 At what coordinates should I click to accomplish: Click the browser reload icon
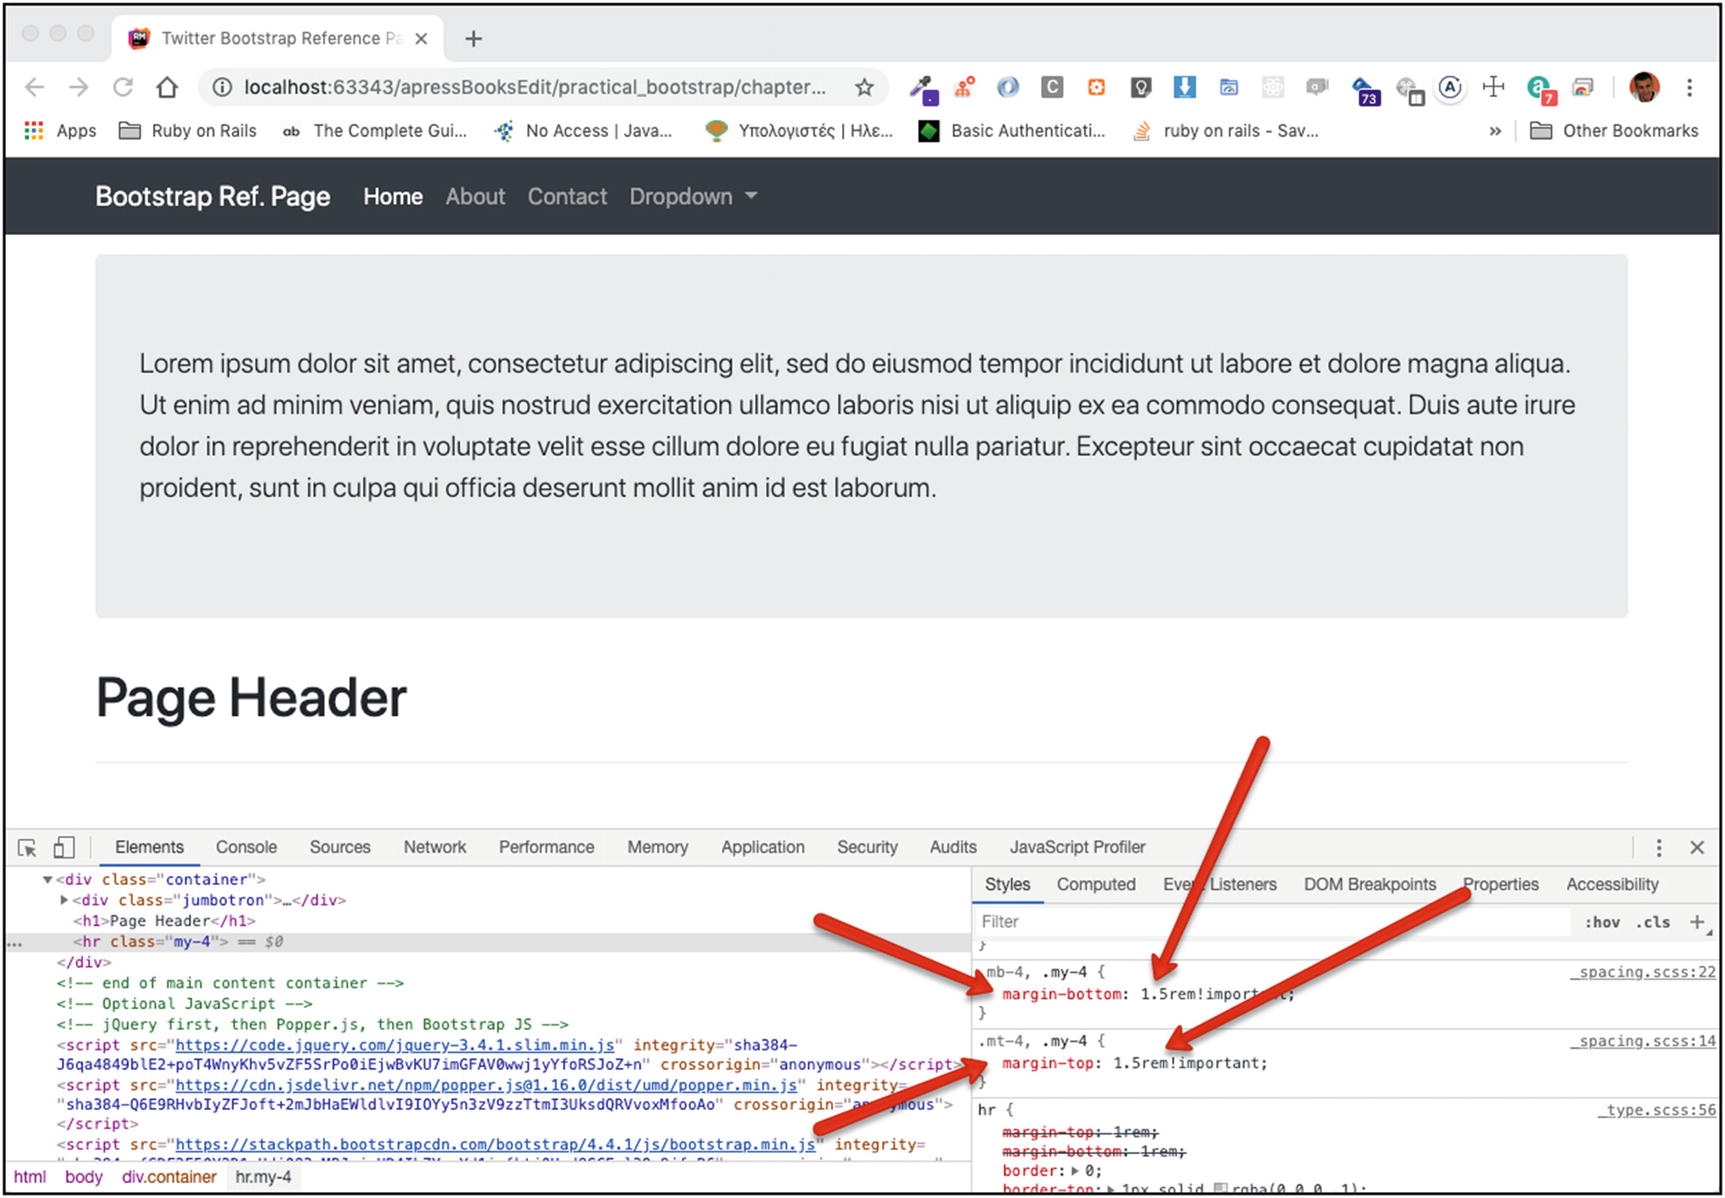123,88
